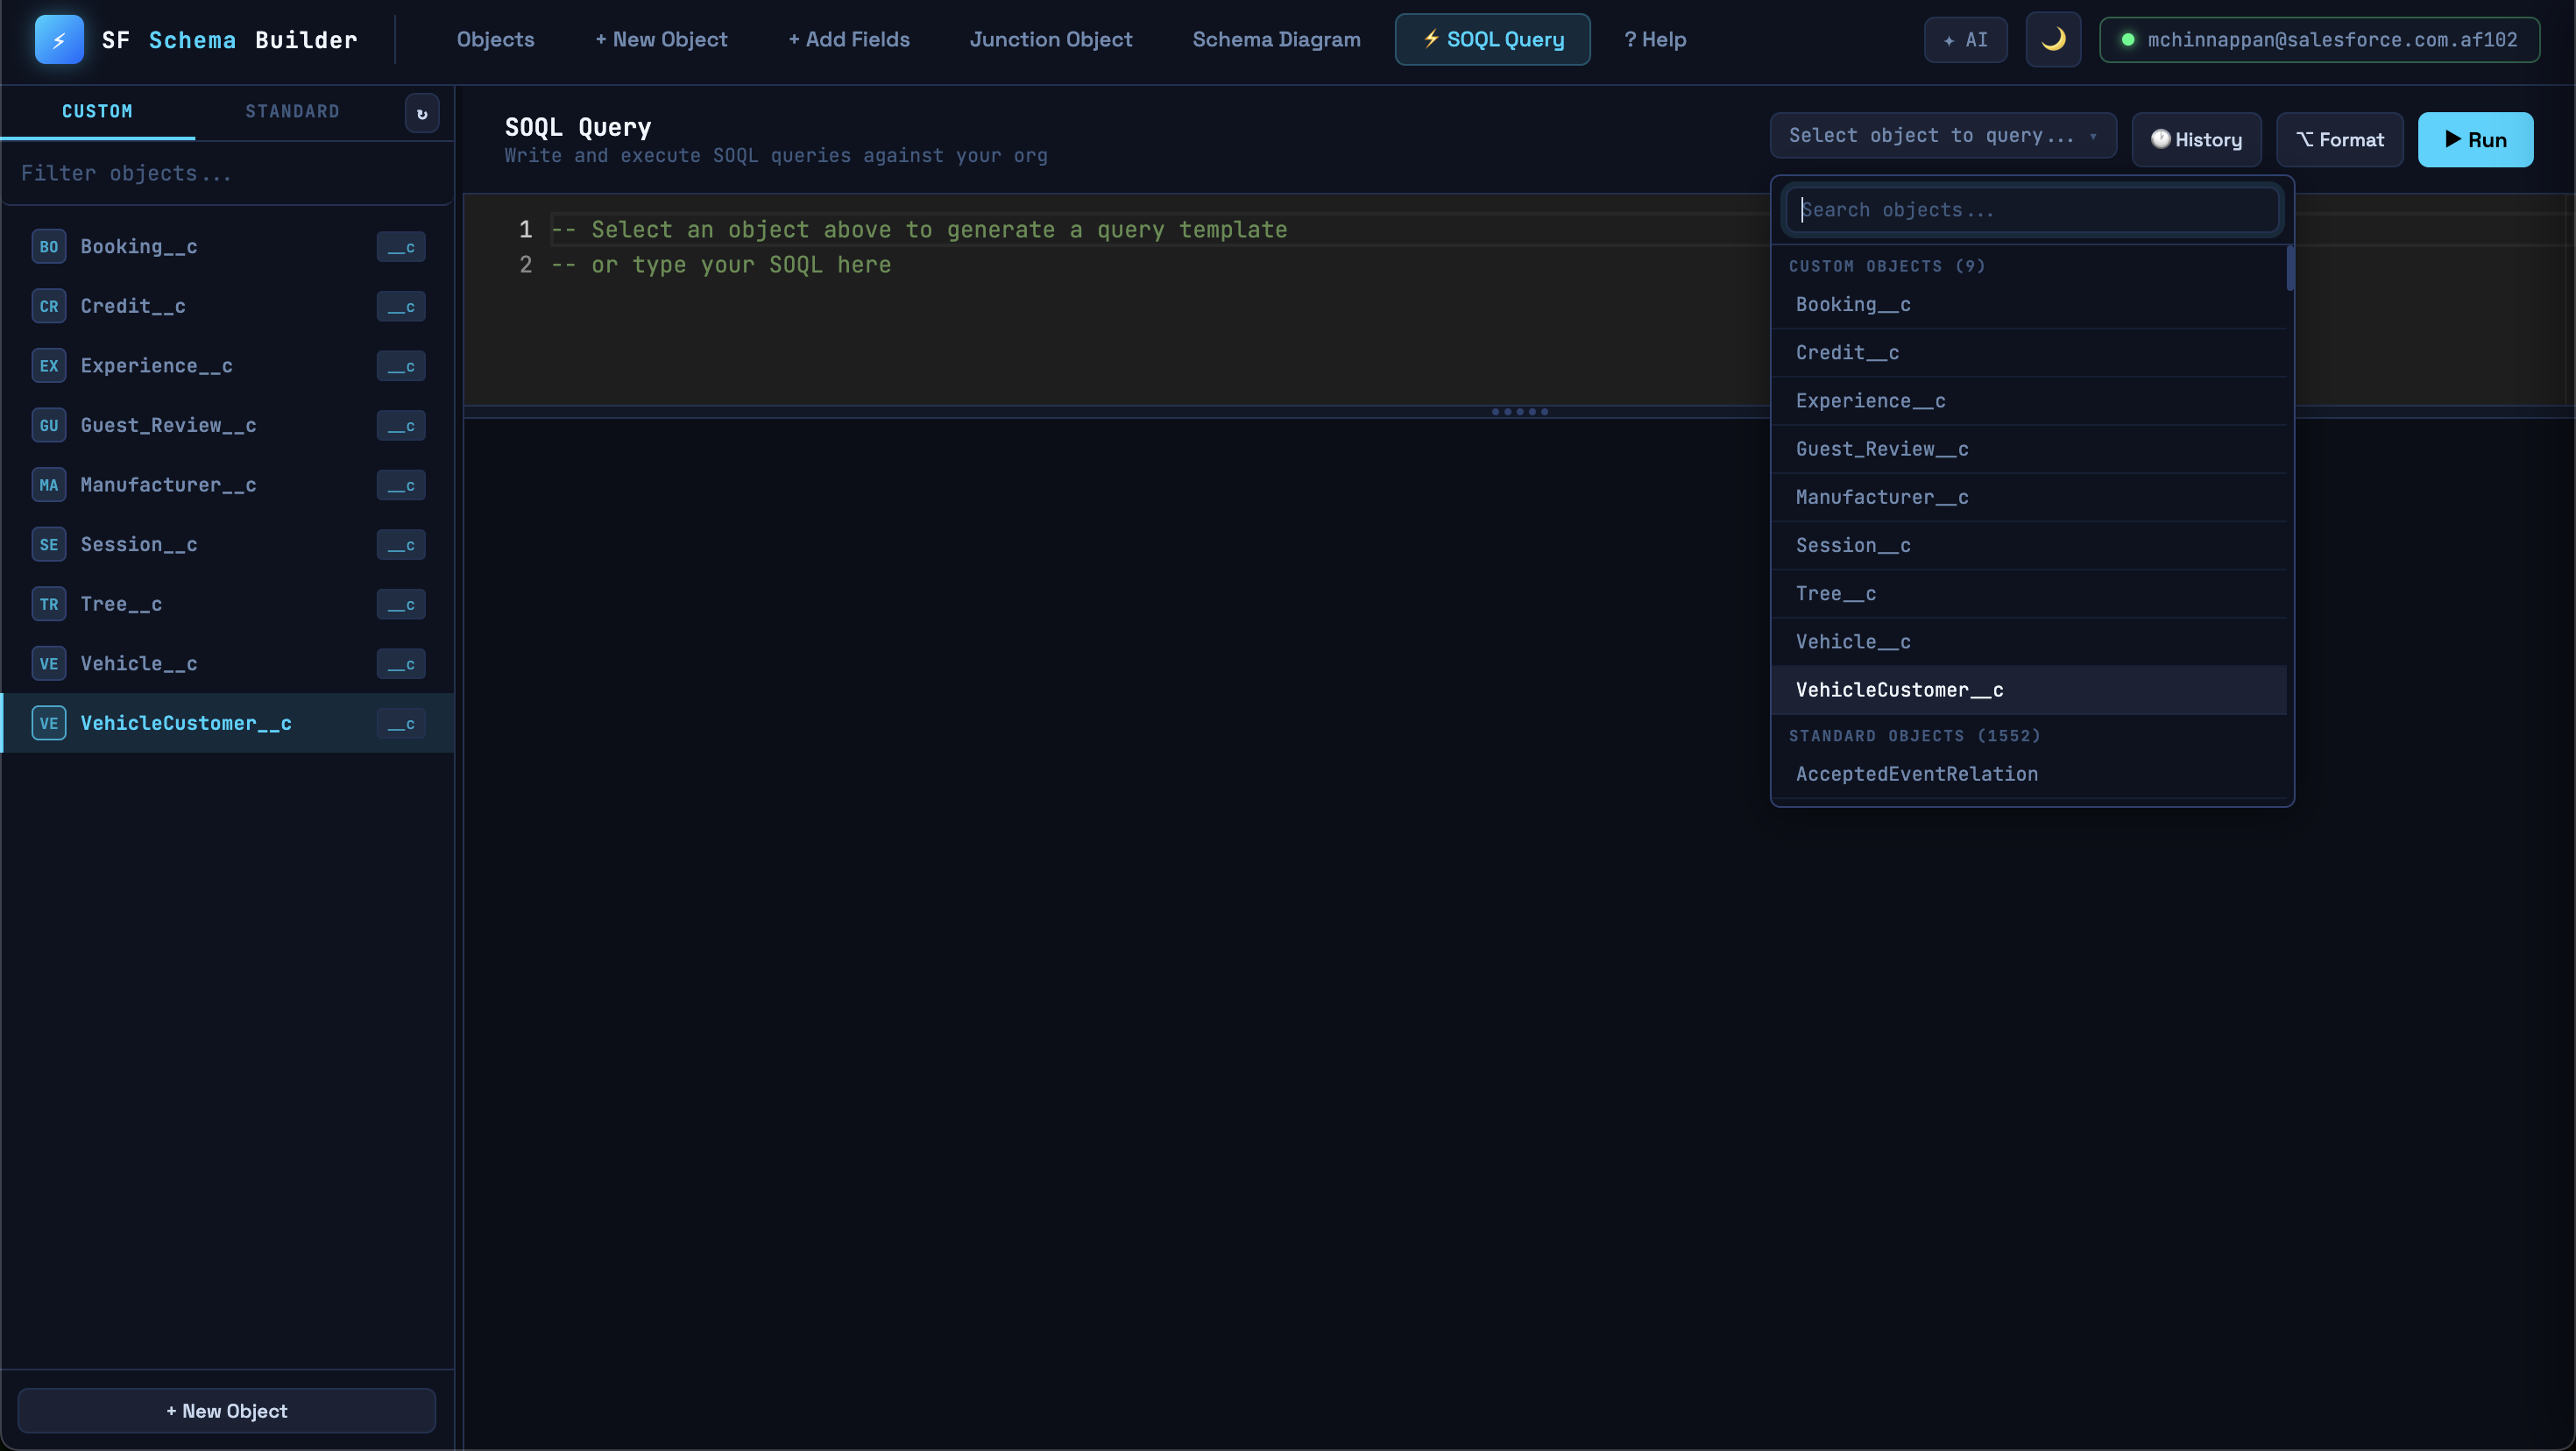Open the Select object to query dropdown
The image size is (2576, 1451).
[1943, 136]
